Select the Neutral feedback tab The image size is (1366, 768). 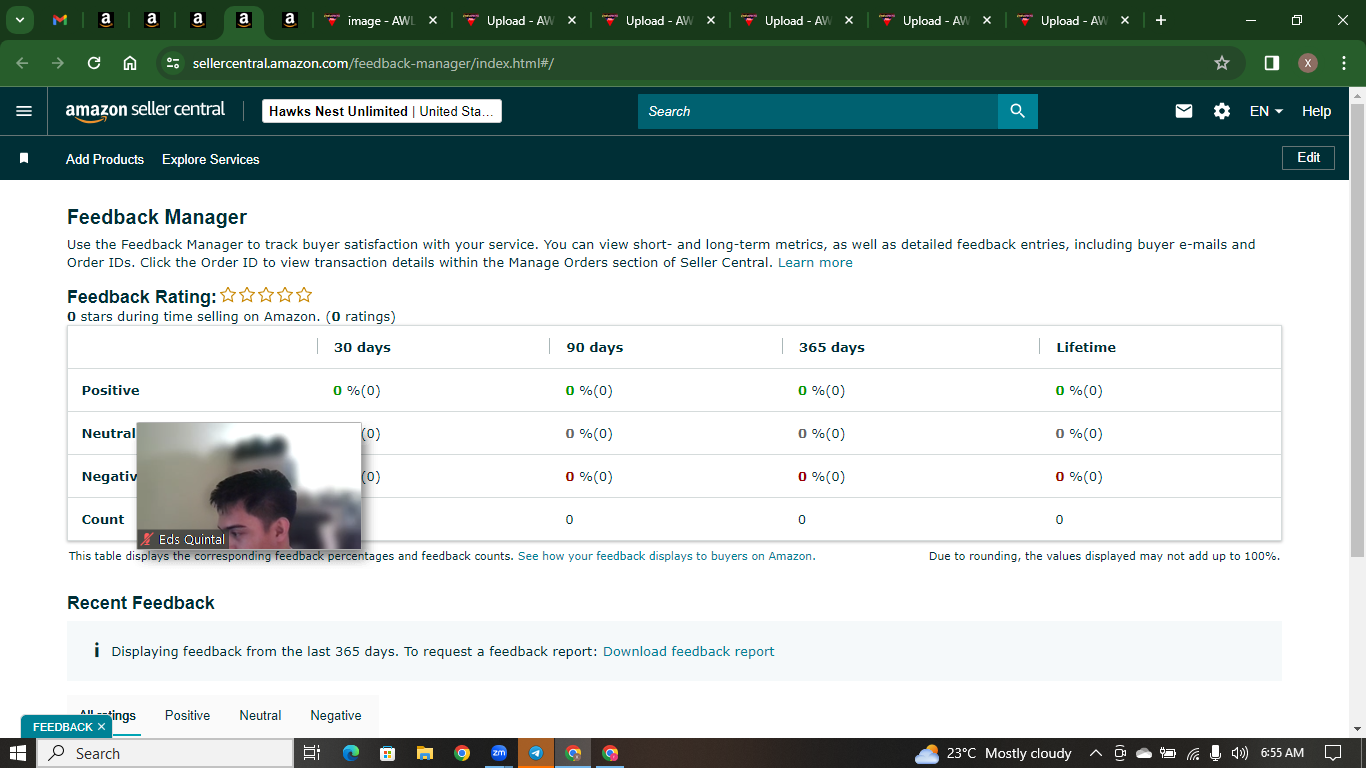coord(260,715)
